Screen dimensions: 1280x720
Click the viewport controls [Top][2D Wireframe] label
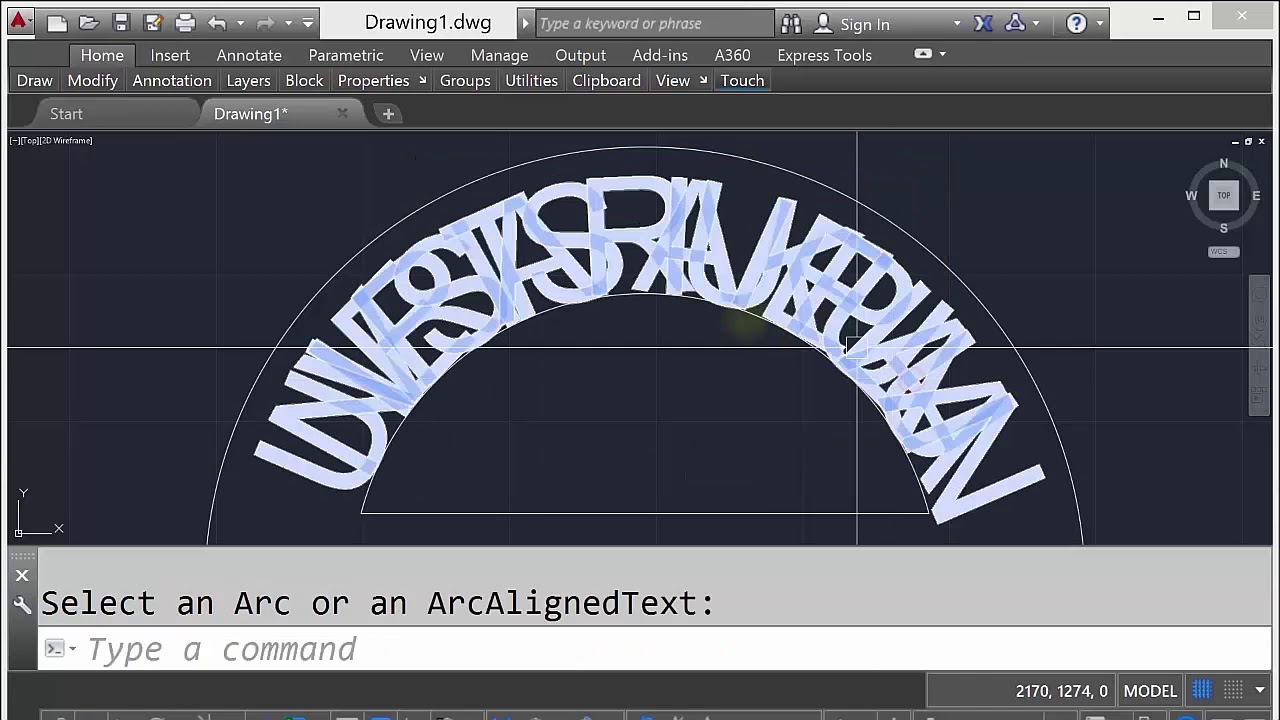(51, 141)
